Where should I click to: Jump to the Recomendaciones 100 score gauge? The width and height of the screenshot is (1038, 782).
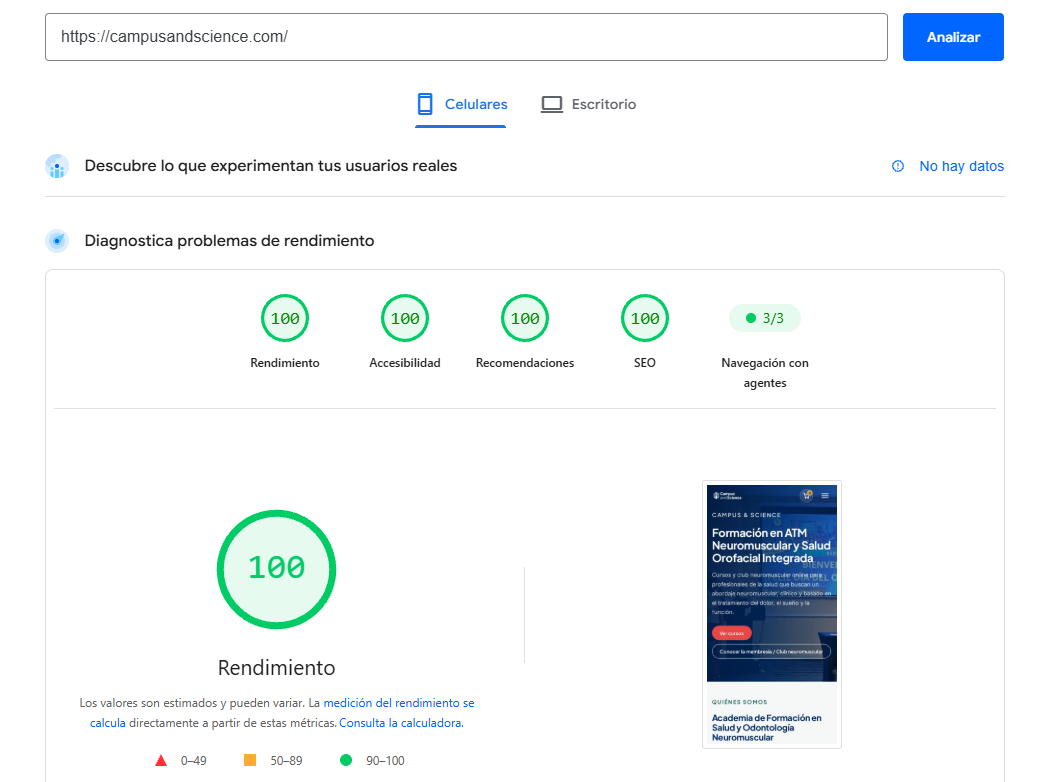pos(525,318)
